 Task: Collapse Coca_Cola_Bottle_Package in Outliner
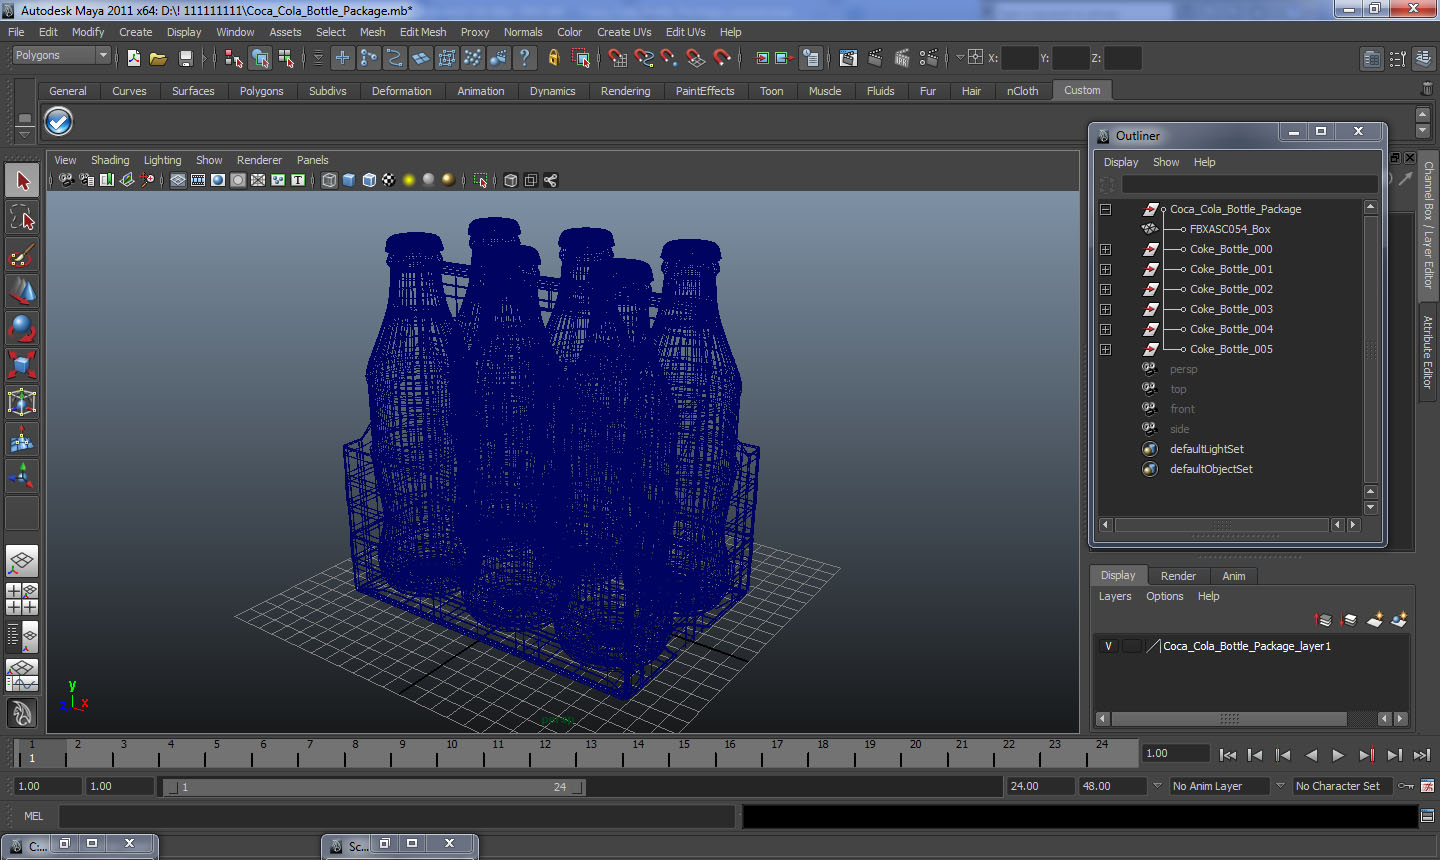click(x=1105, y=209)
